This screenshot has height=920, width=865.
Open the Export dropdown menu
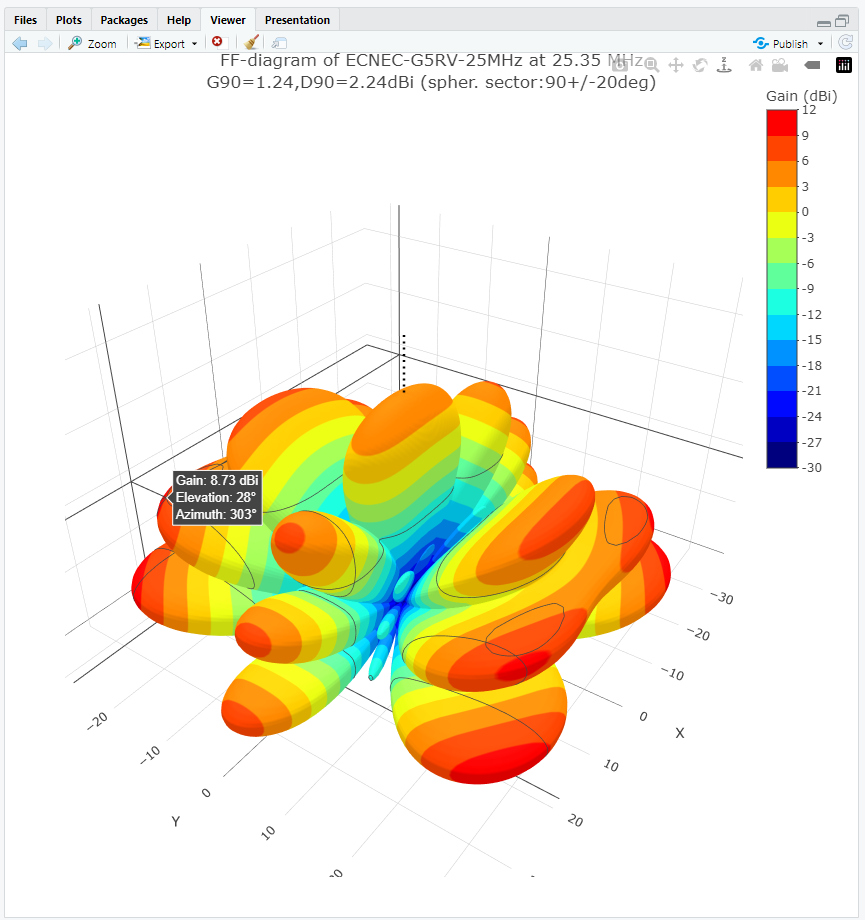pos(166,43)
